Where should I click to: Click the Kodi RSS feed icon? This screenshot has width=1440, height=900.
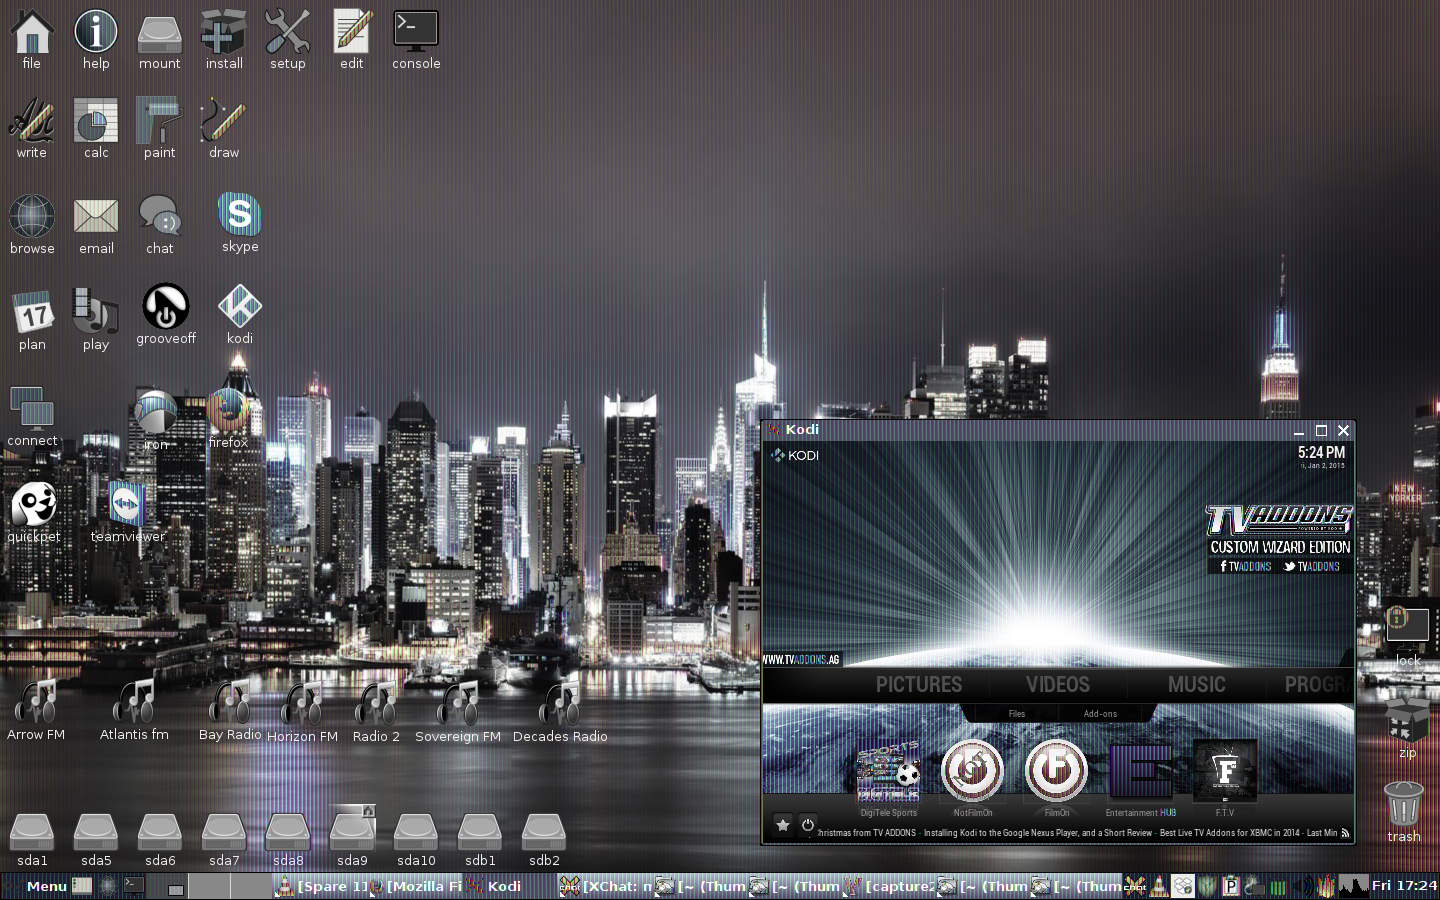click(x=1345, y=833)
